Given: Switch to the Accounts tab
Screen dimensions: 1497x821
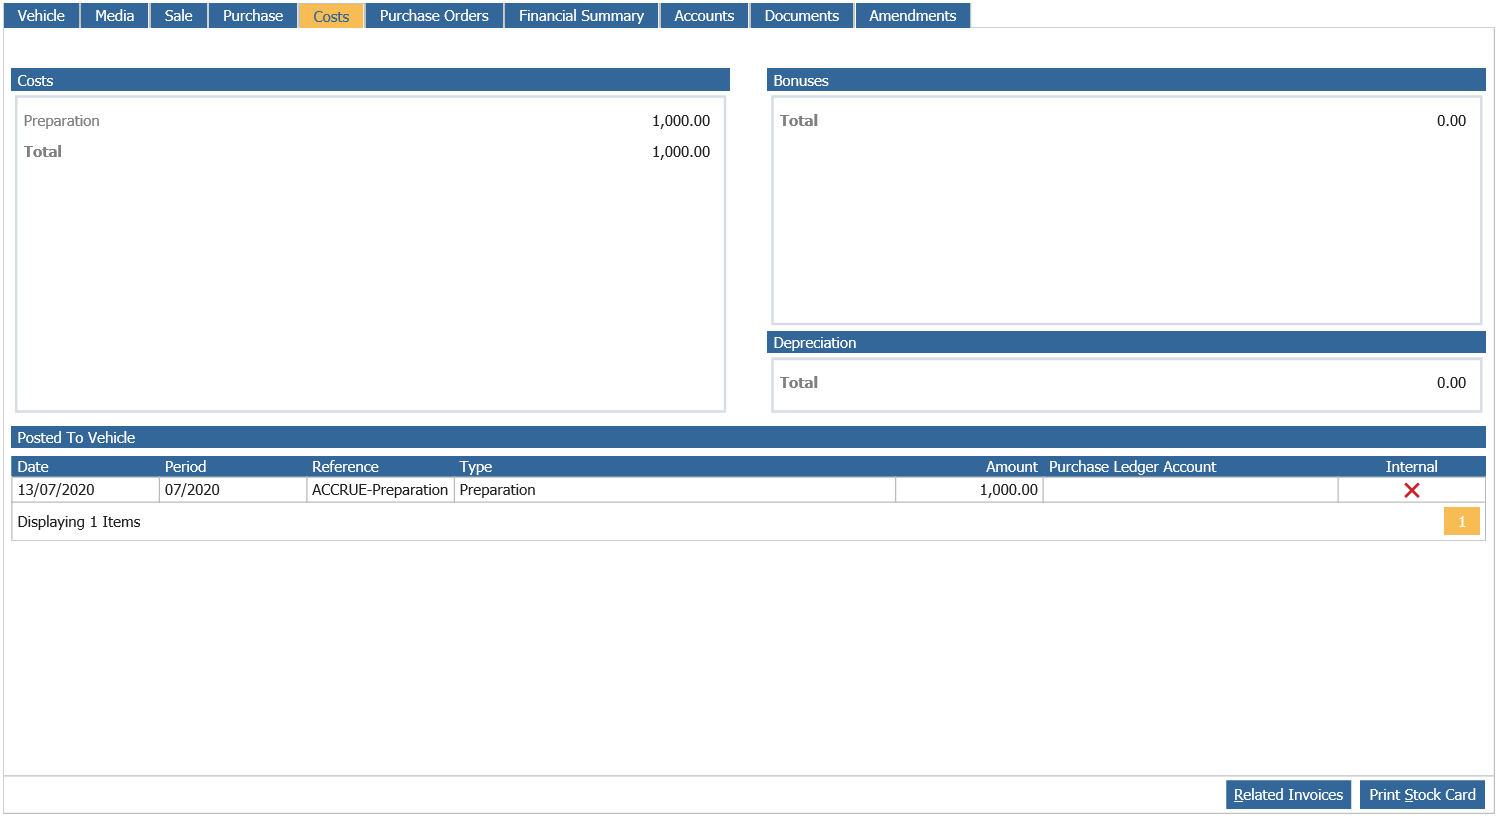Looking at the screenshot, I should point(704,16).
